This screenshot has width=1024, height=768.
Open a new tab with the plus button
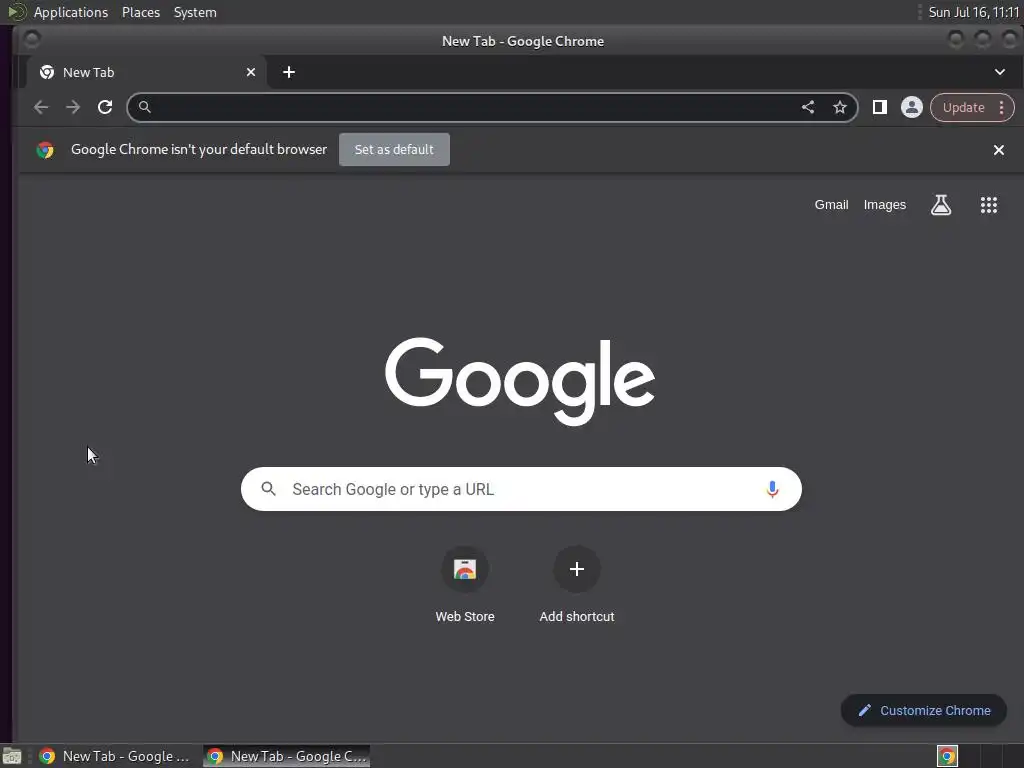point(289,72)
